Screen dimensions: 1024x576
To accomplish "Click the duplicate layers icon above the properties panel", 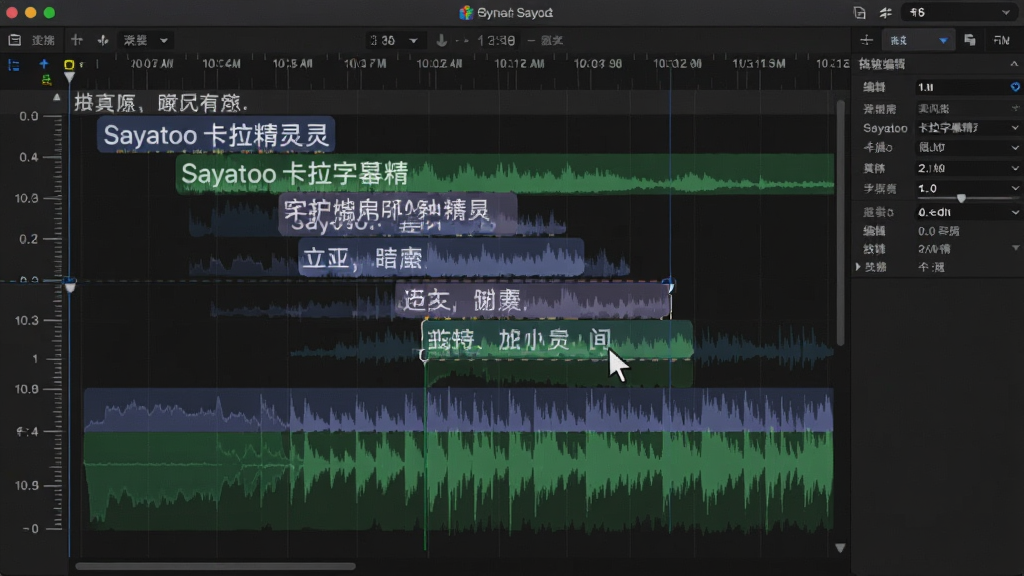I will (x=970, y=40).
